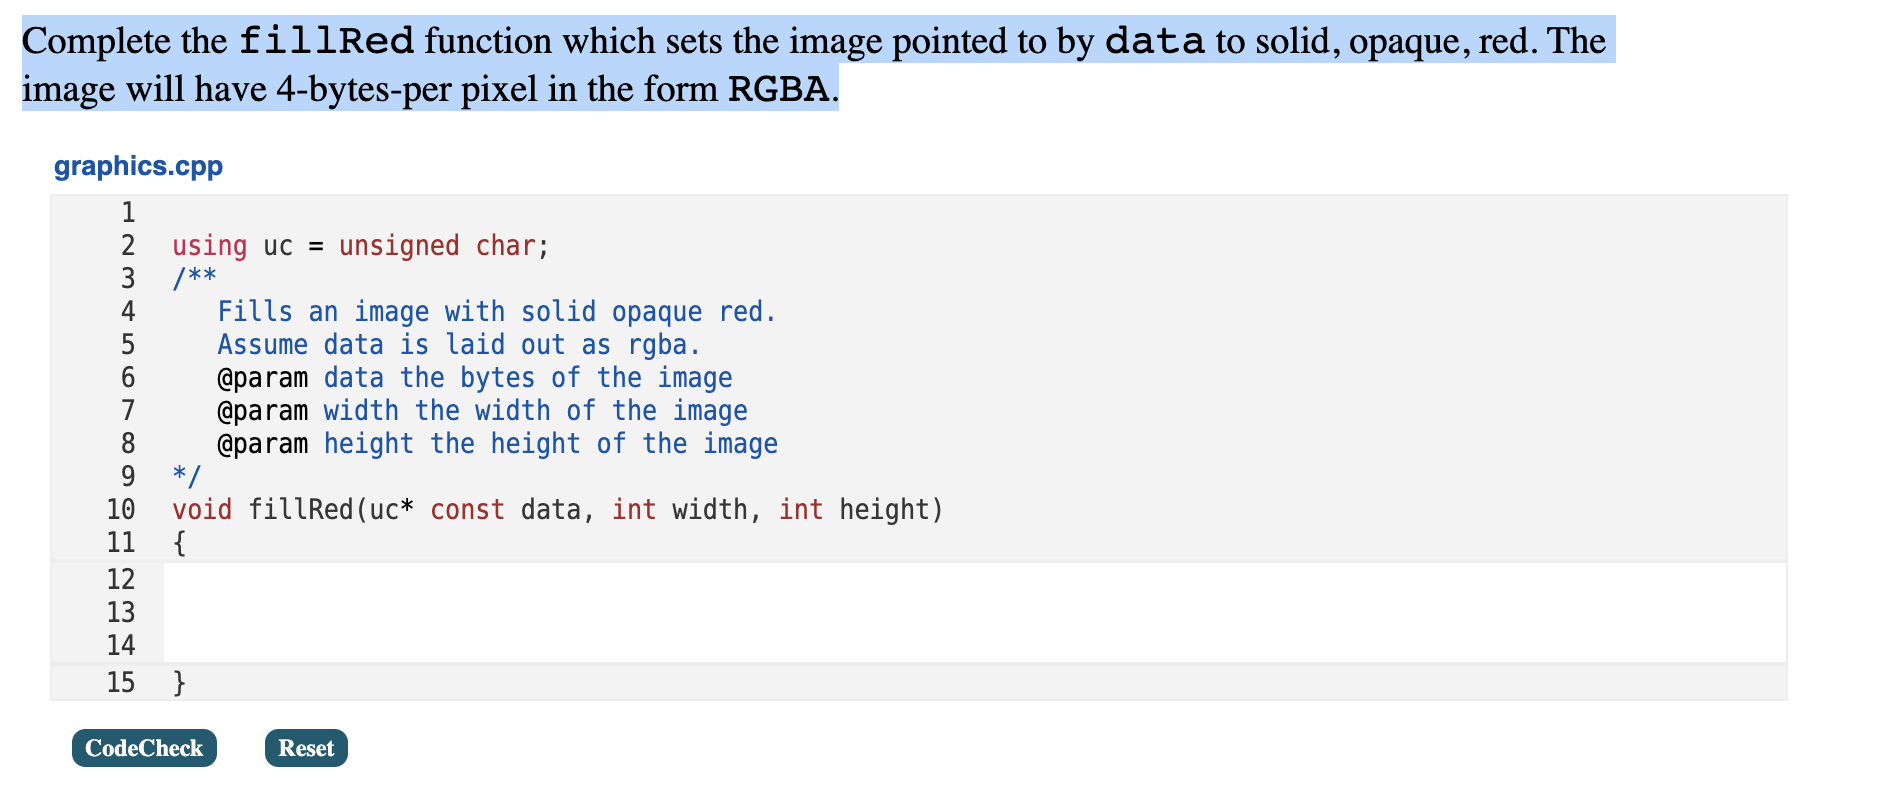
Task: Click the CodeCheck button
Action: 143,748
